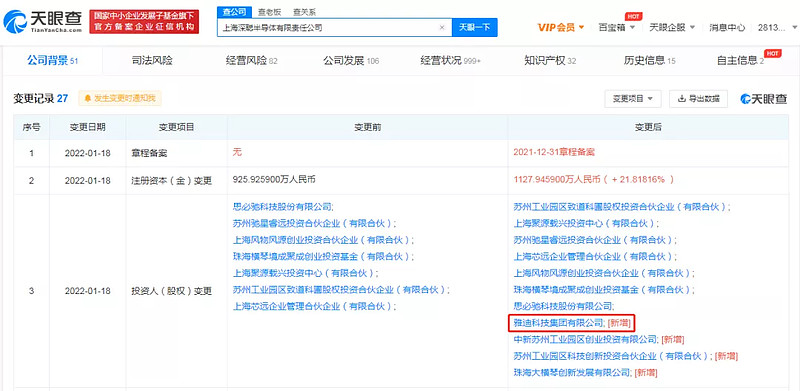
Task: Open 中新苏州工业园区创业投资有限公司 link
Action: [586, 339]
